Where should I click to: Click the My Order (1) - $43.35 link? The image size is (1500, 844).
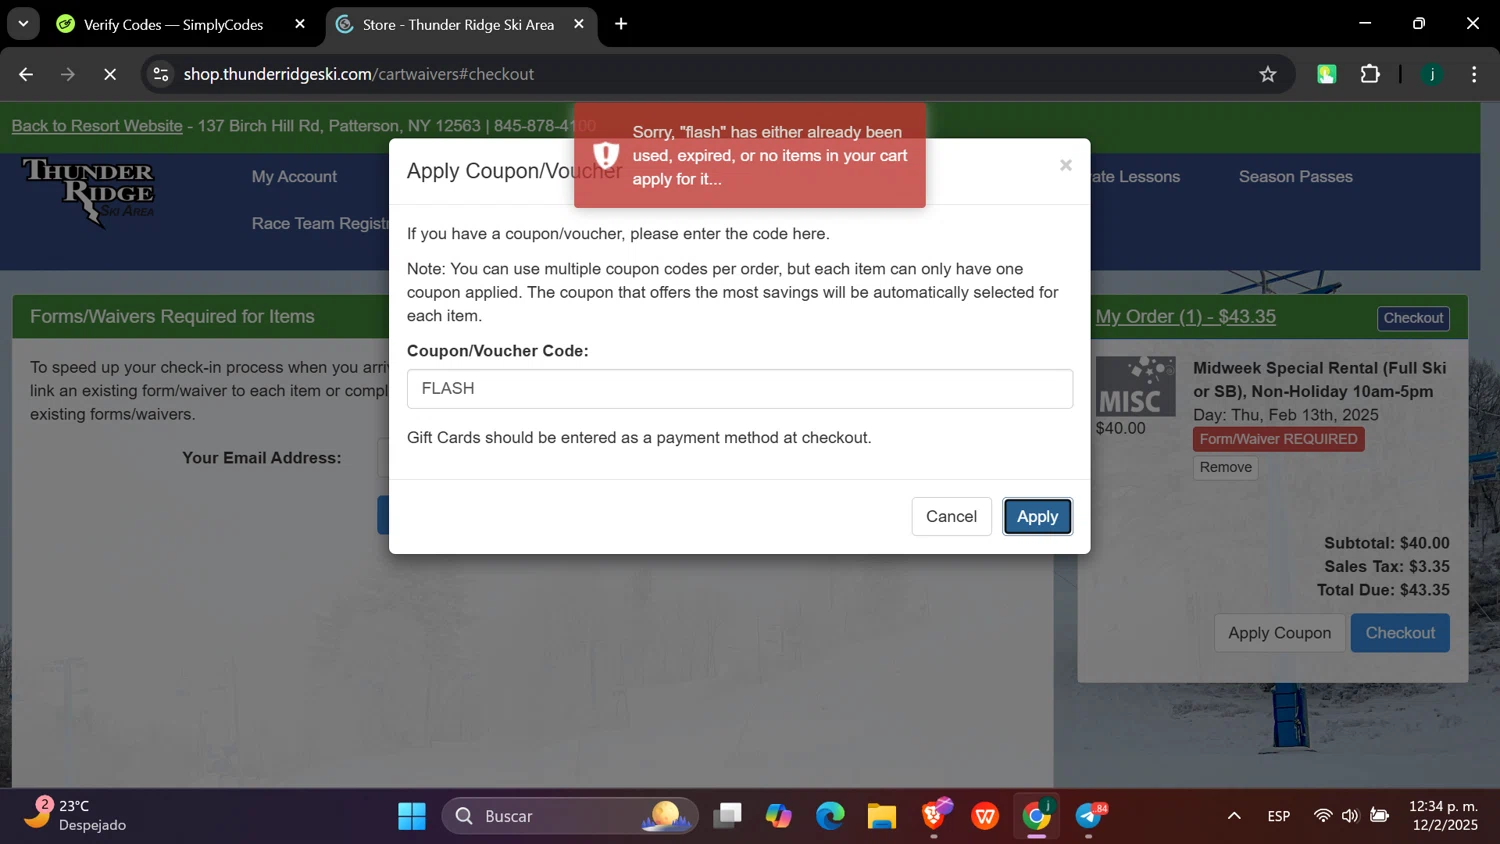[1185, 317]
